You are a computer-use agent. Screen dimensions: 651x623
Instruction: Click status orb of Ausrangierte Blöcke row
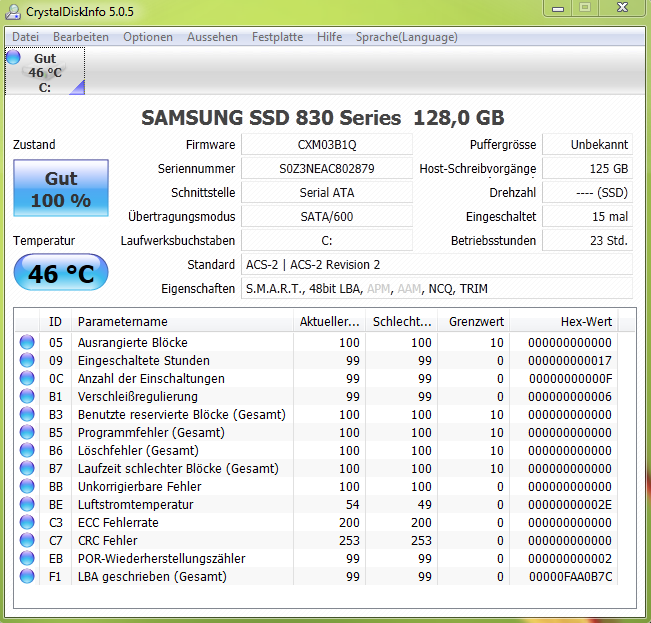coord(27,342)
